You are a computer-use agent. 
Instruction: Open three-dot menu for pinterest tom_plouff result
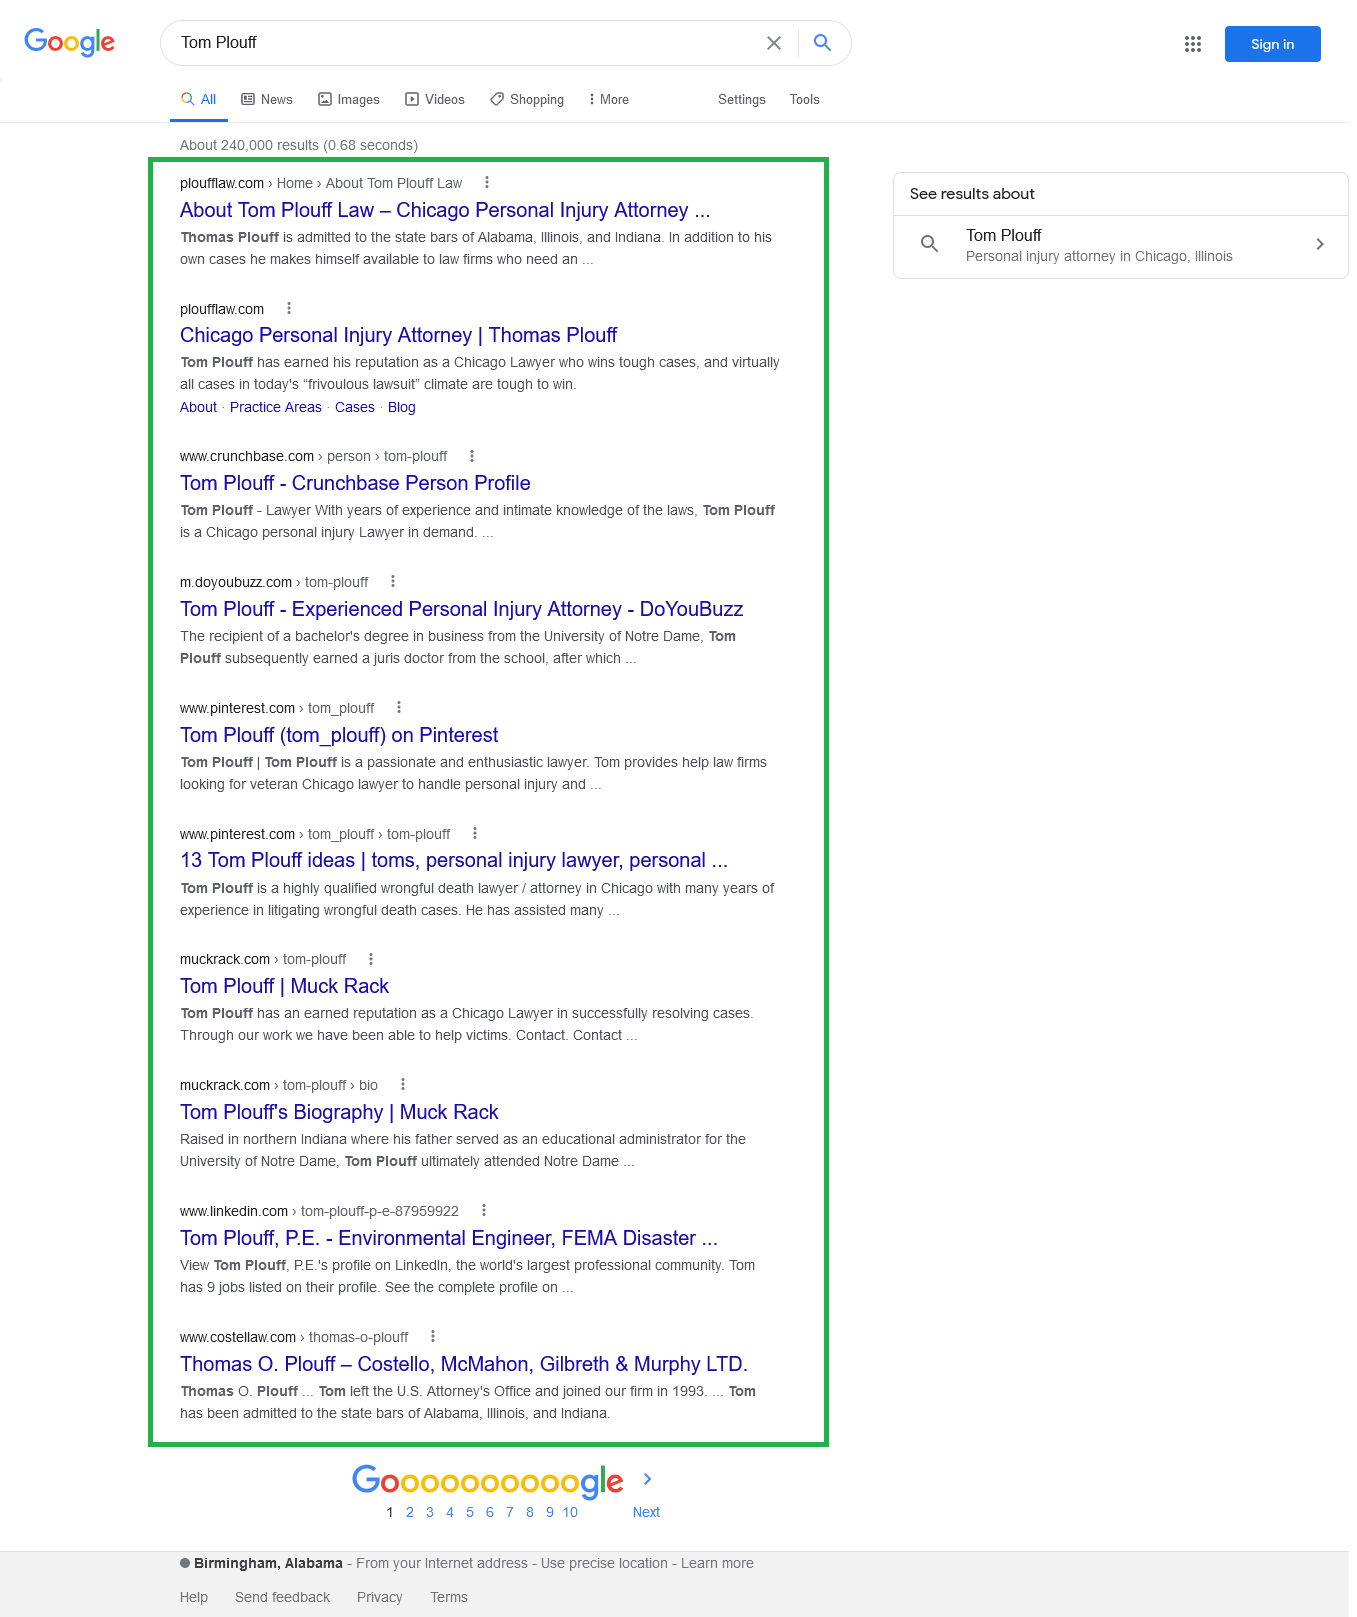[399, 708]
